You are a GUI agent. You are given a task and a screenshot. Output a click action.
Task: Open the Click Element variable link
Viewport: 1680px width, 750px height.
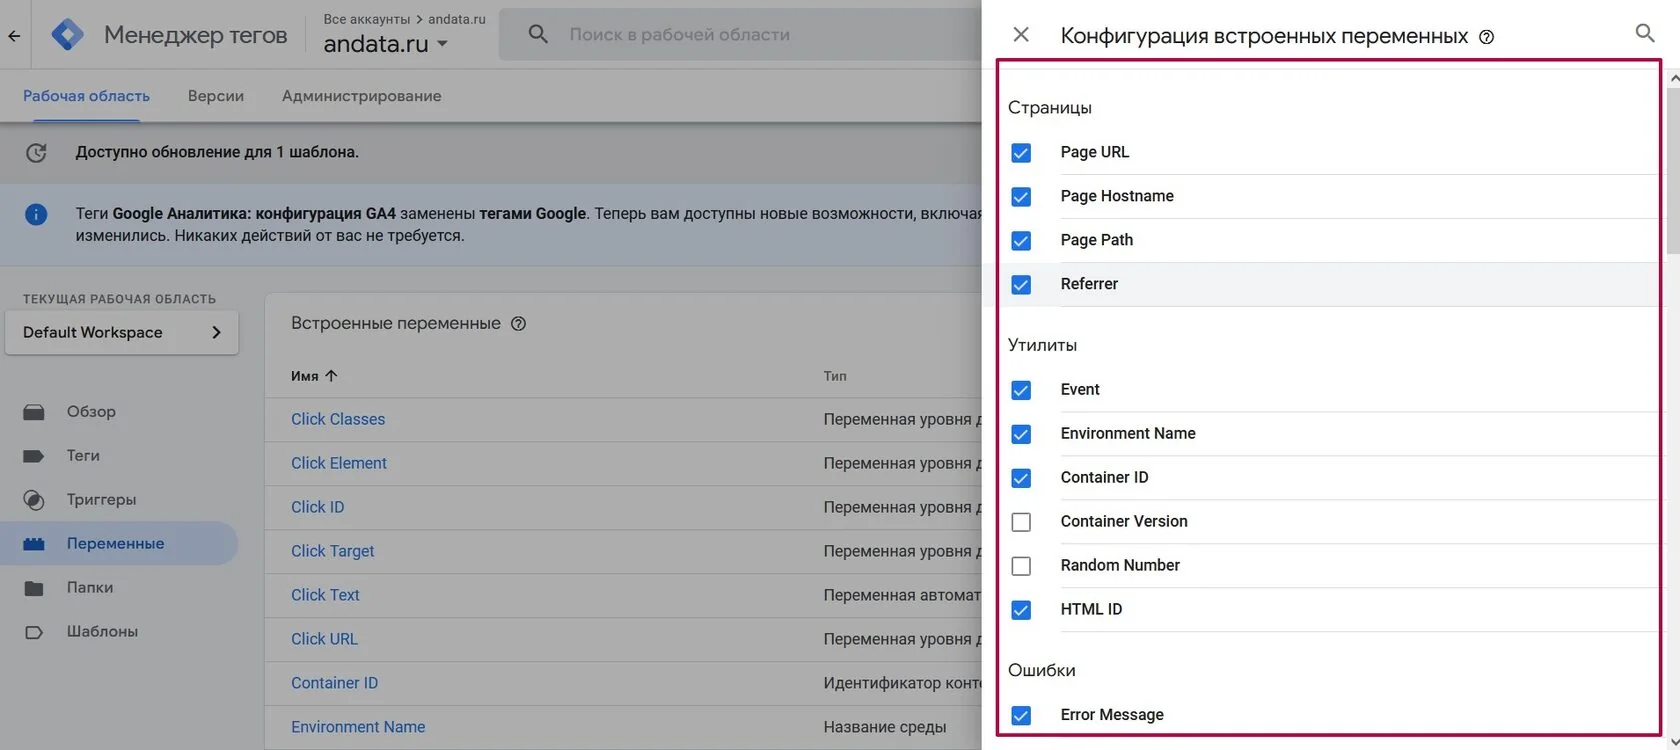[x=339, y=463]
